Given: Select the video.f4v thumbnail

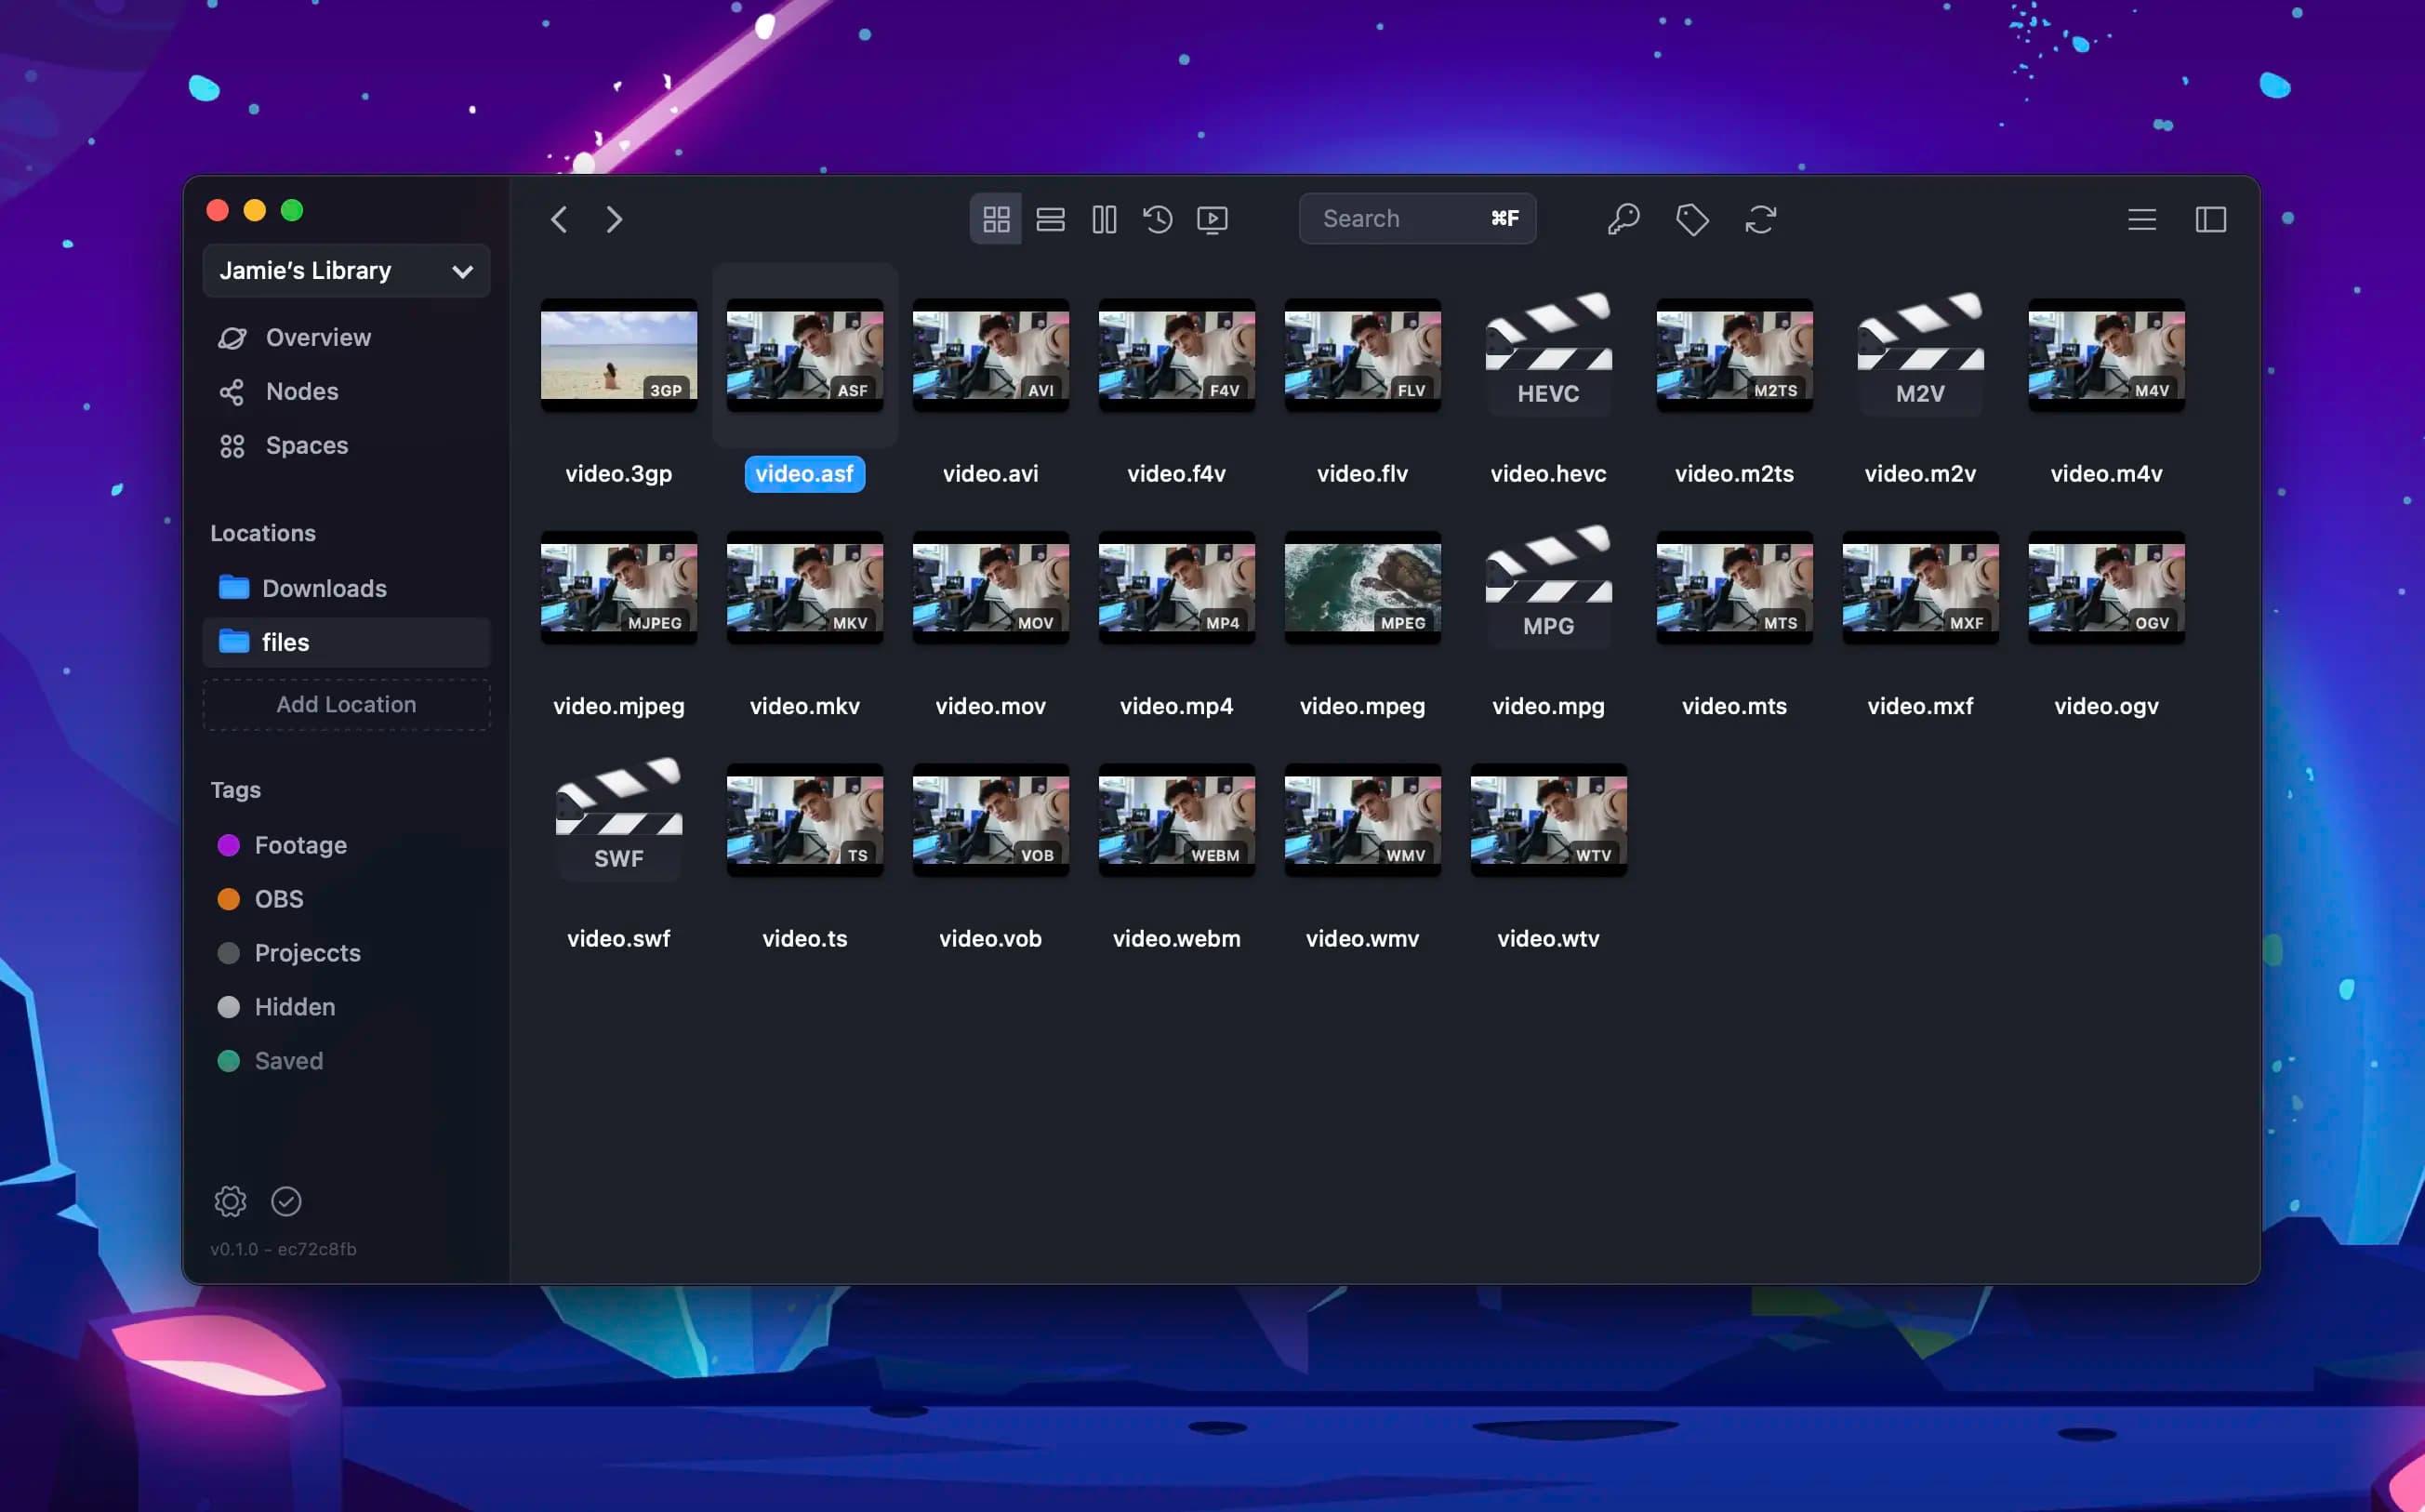Looking at the screenshot, I should [x=1177, y=355].
